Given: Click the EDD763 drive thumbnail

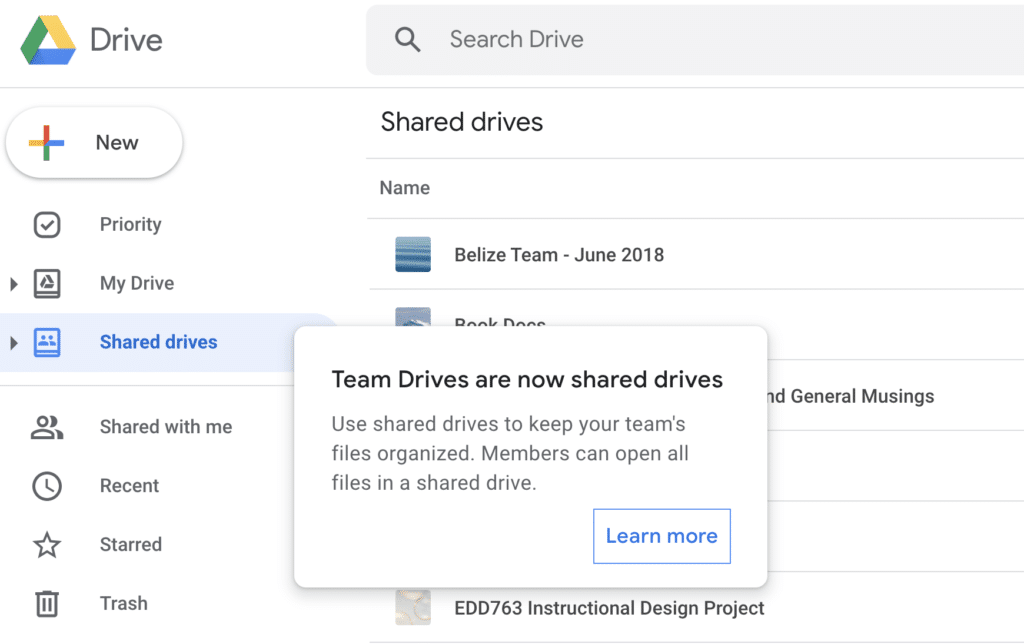Looking at the screenshot, I should pos(413,607).
